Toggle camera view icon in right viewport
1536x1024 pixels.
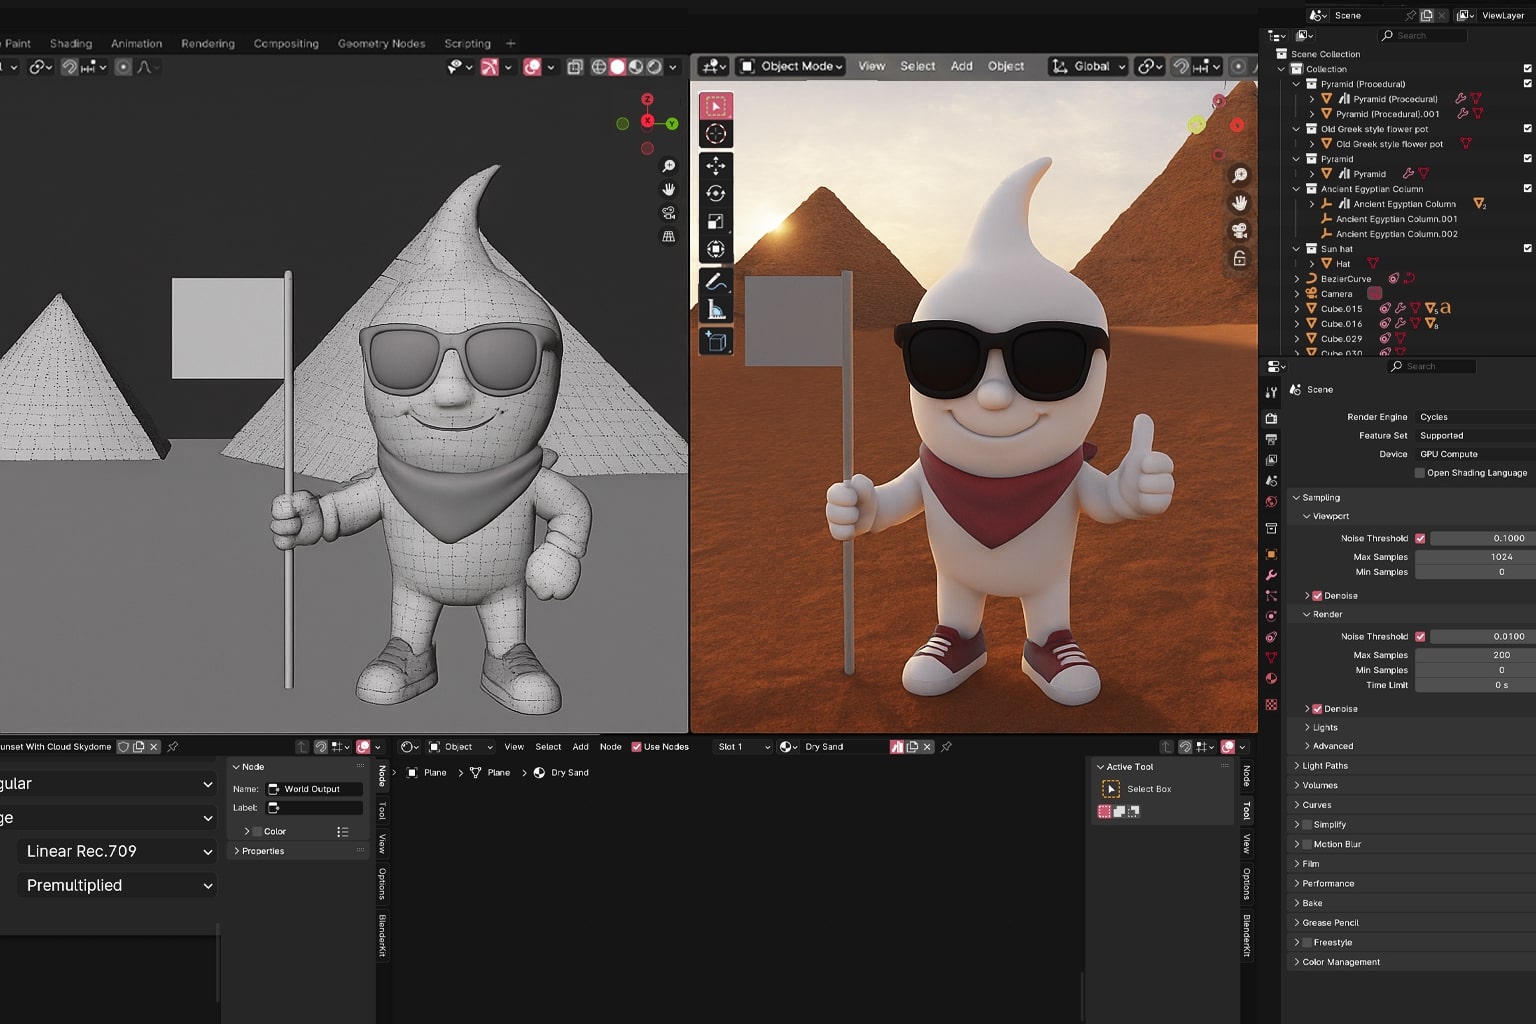(x=1239, y=231)
